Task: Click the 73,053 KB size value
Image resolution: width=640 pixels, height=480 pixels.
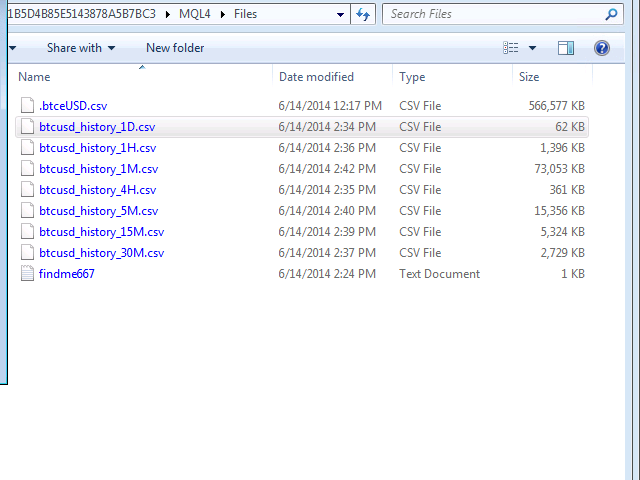Action: [560, 169]
